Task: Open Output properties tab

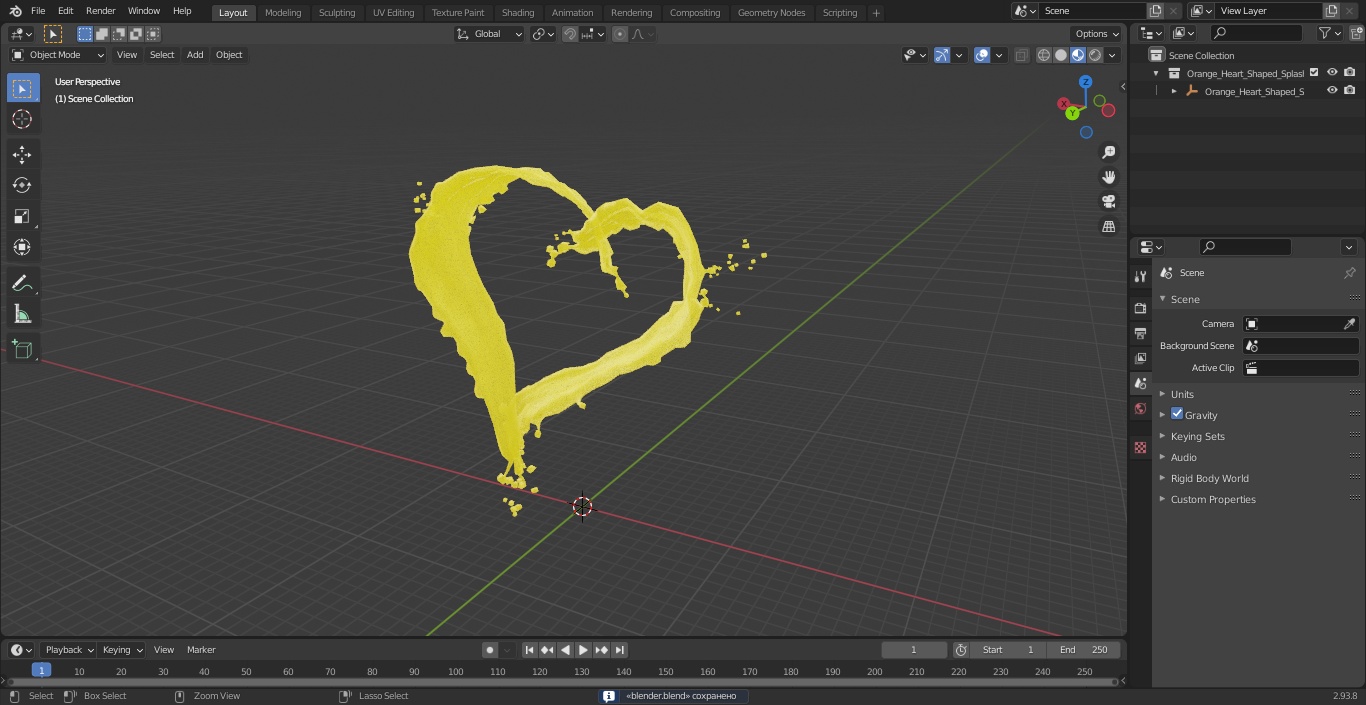Action: [1140, 333]
